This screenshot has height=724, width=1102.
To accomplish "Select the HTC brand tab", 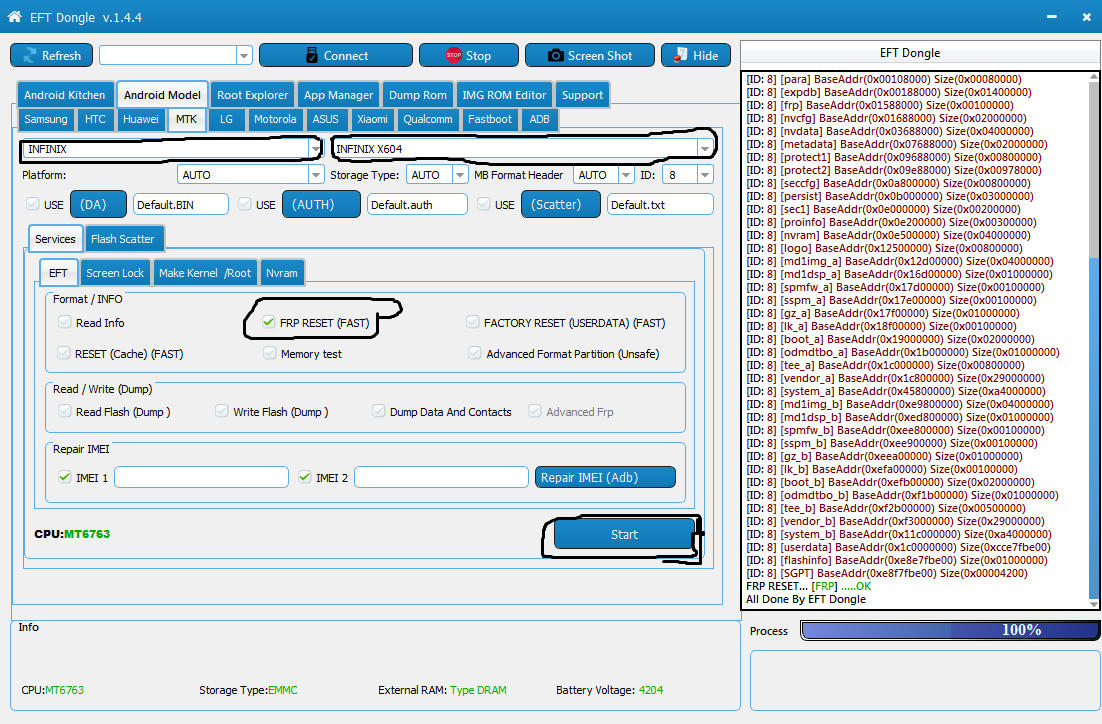I will point(95,119).
